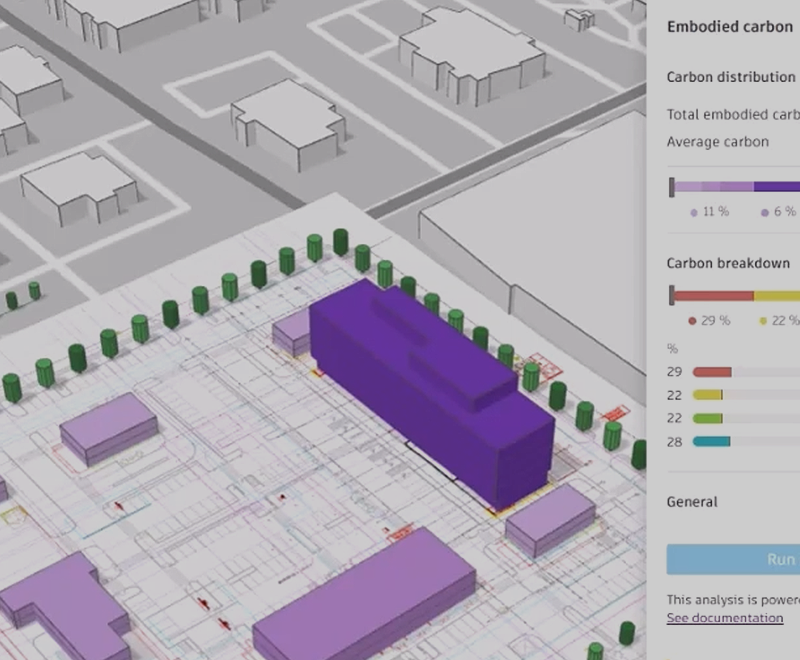Click the Average carbon row

(x=717, y=142)
